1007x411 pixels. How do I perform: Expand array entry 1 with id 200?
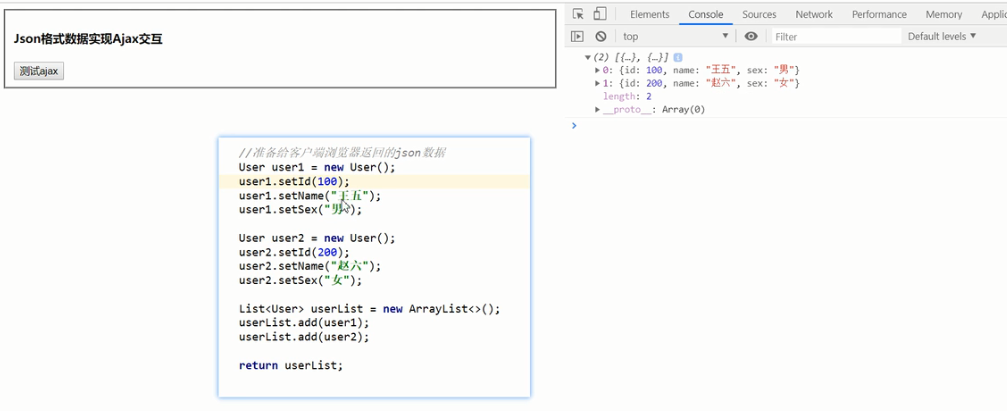(598, 83)
